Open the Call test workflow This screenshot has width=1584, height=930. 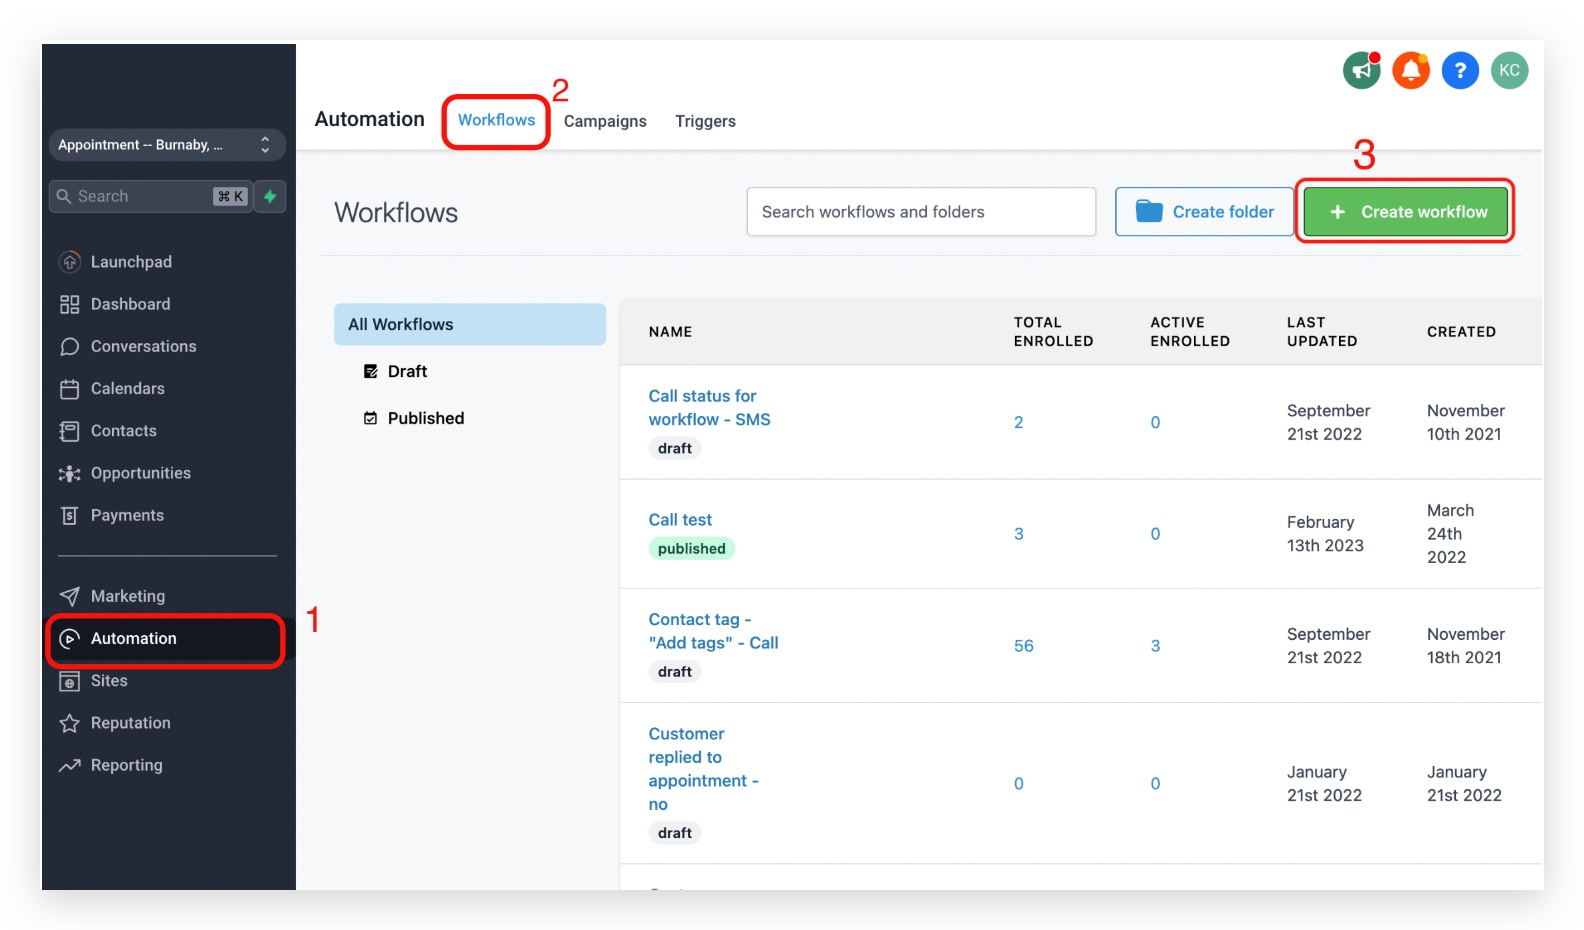click(x=680, y=520)
